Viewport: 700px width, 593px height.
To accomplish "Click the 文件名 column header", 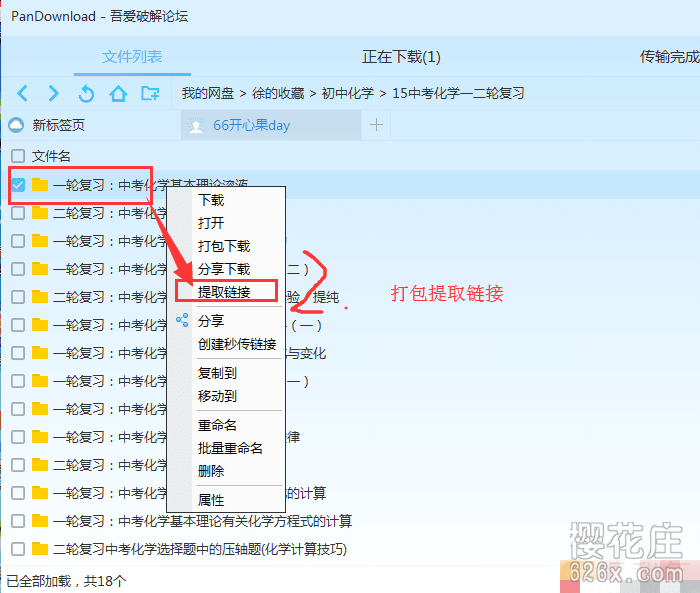I will (51, 156).
